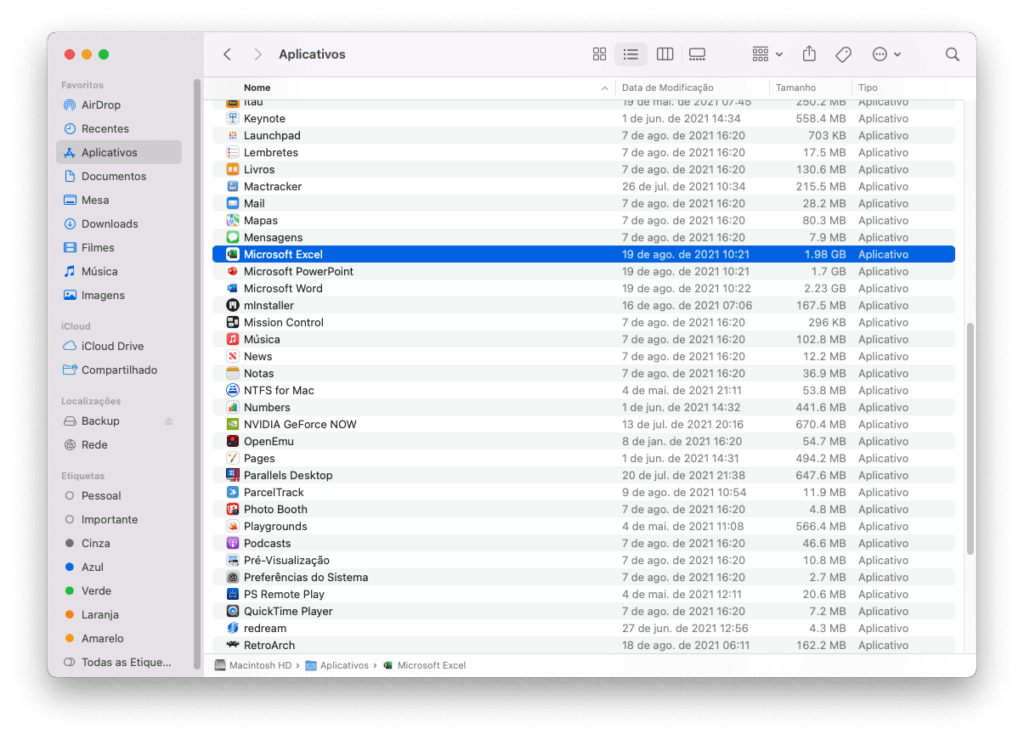The image size is (1024, 740).
Task: Go back with the left chevron button
Action: (227, 54)
